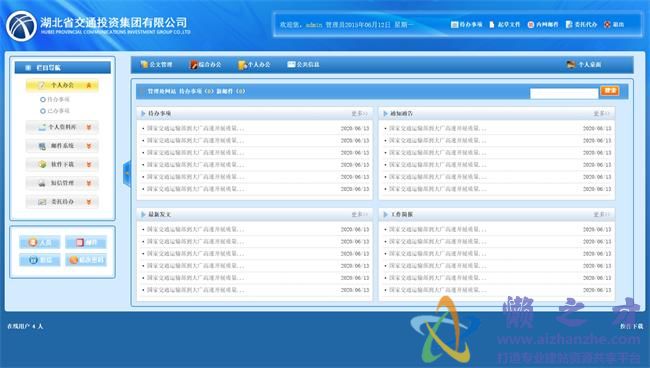The height and width of the screenshot is (368, 650).
Task: Open the 公共信息 menu
Action: pos(303,64)
